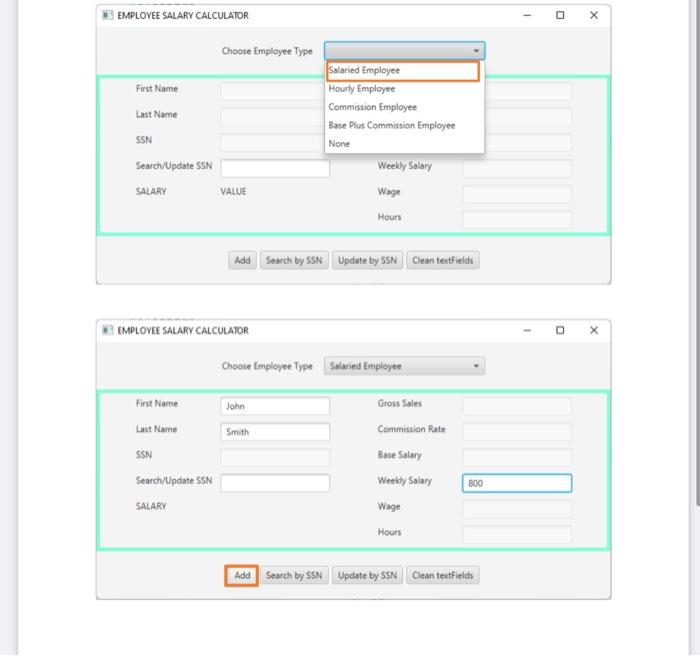Minimize the top Employee Salary Calculator window
This screenshot has height=656, width=700.
click(527, 15)
